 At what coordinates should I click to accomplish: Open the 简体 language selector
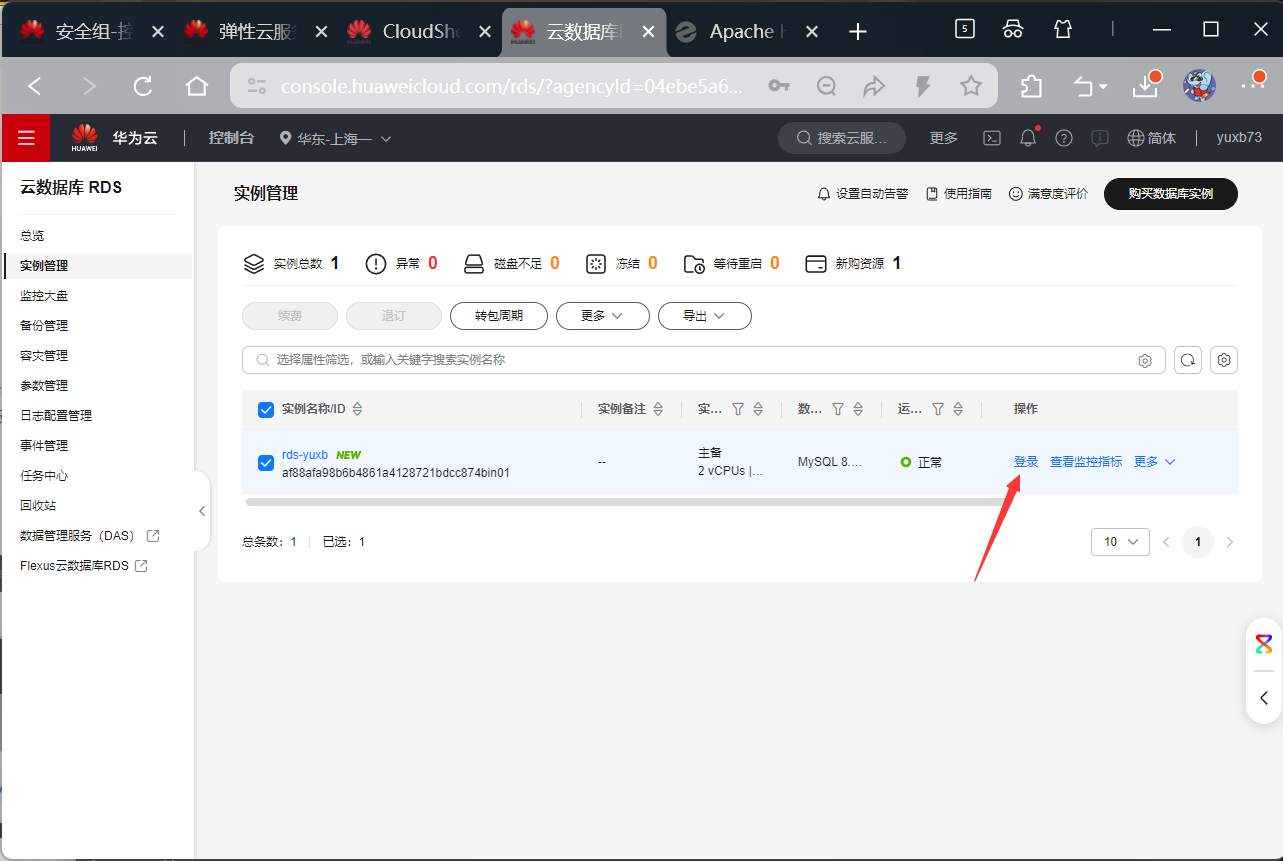[1151, 138]
